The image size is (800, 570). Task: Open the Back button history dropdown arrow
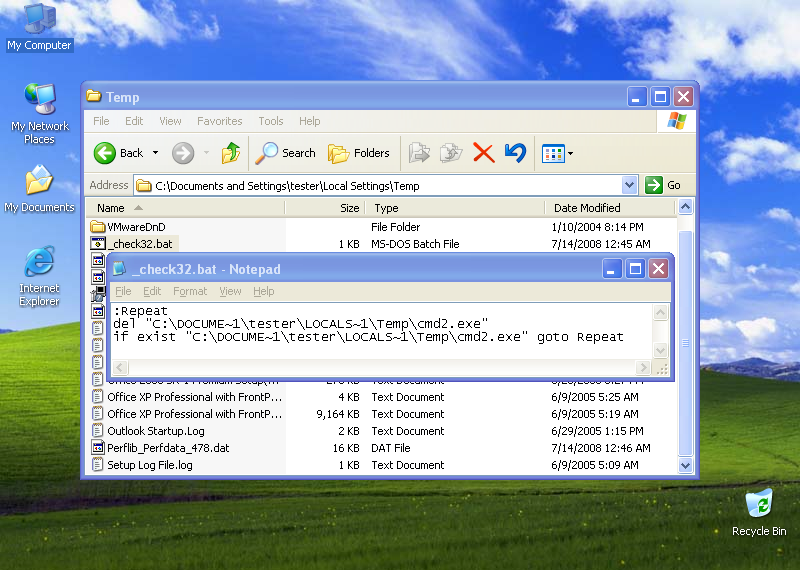tap(155, 153)
